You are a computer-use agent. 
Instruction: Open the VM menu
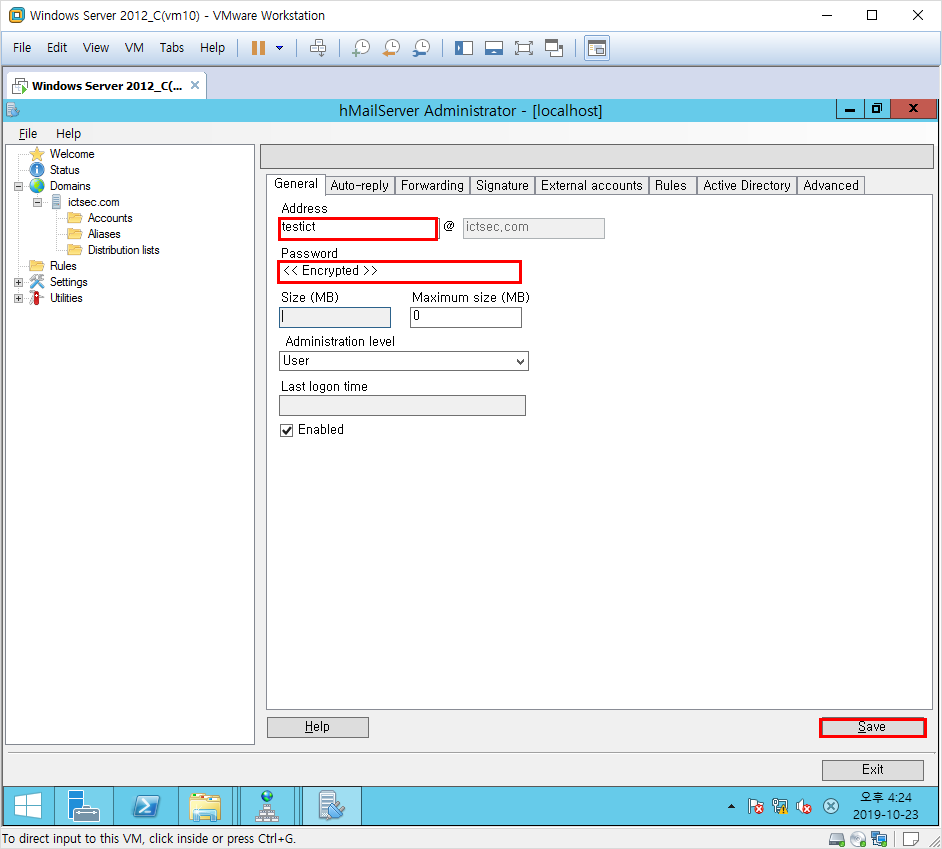pyautogui.click(x=134, y=47)
